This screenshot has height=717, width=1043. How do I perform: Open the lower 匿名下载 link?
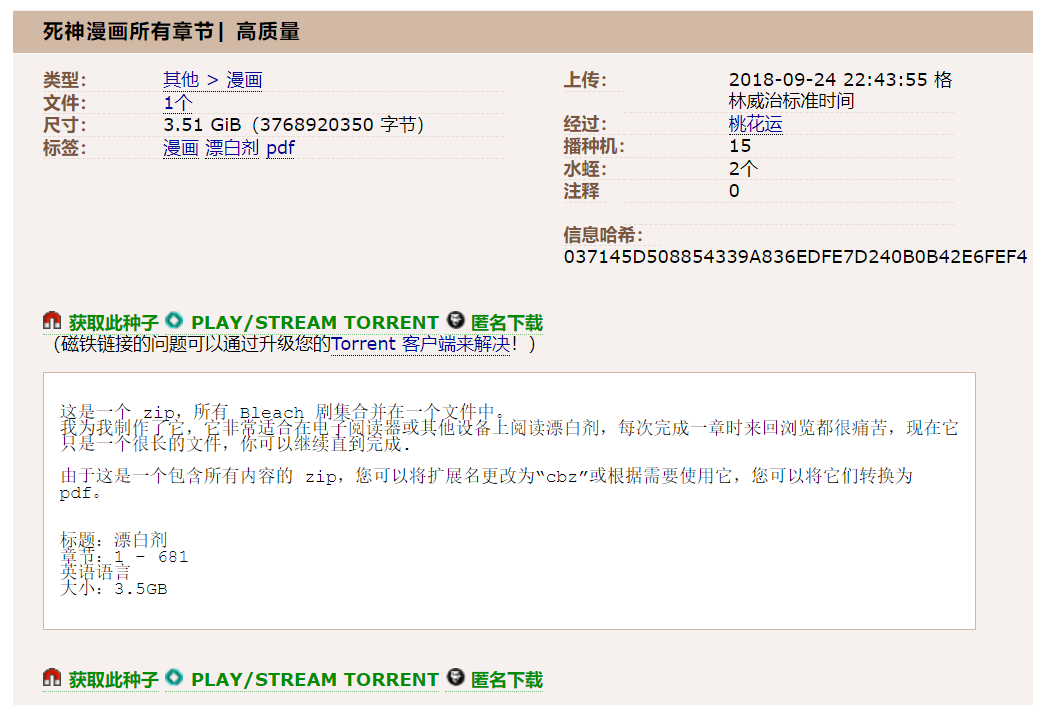(x=507, y=680)
